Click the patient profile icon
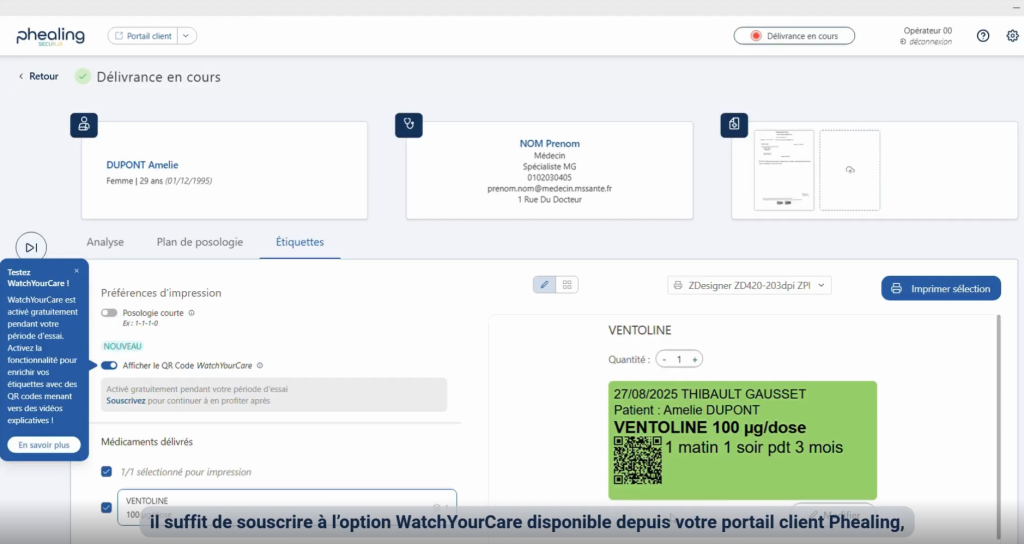 pyautogui.click(x=84, y=125)
